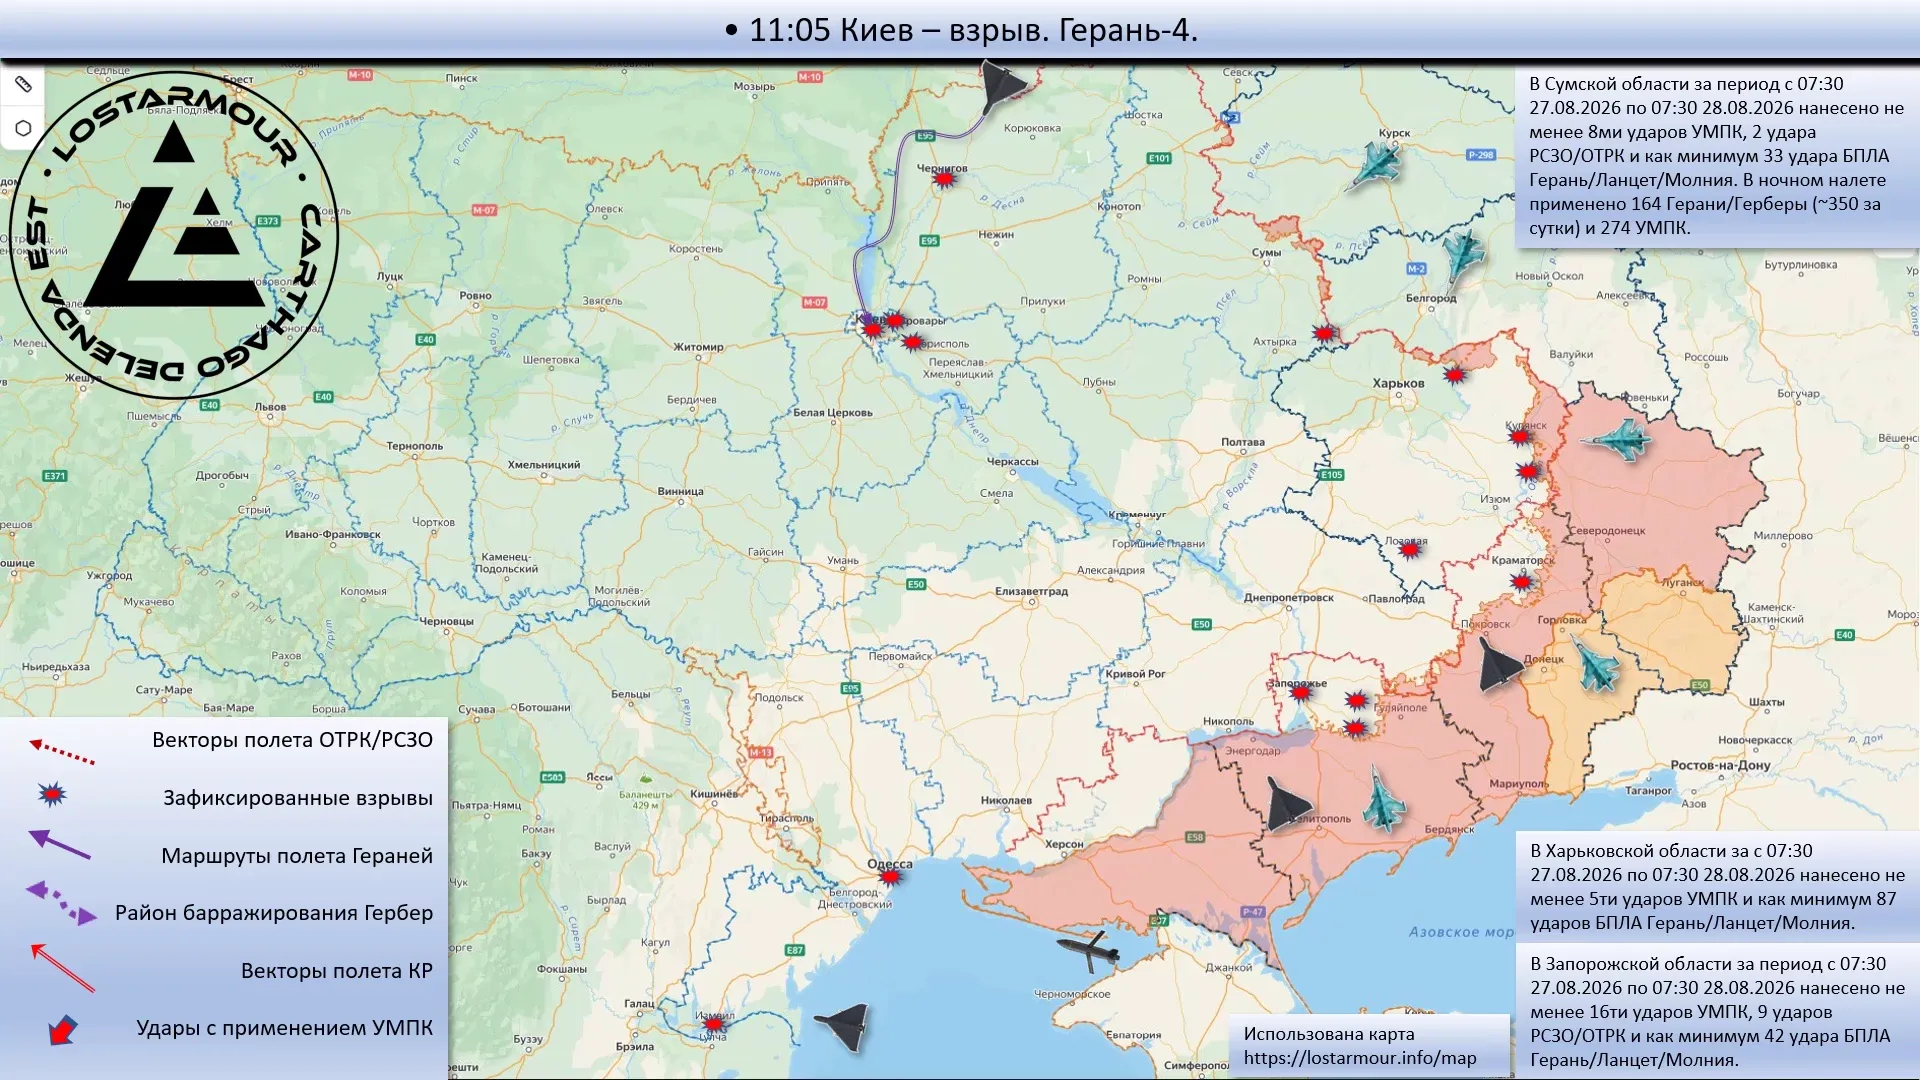Viewport: 1920px width, 1080px height.
Task: Click the explosion marker at Борисполь
Action: point(912,342)
